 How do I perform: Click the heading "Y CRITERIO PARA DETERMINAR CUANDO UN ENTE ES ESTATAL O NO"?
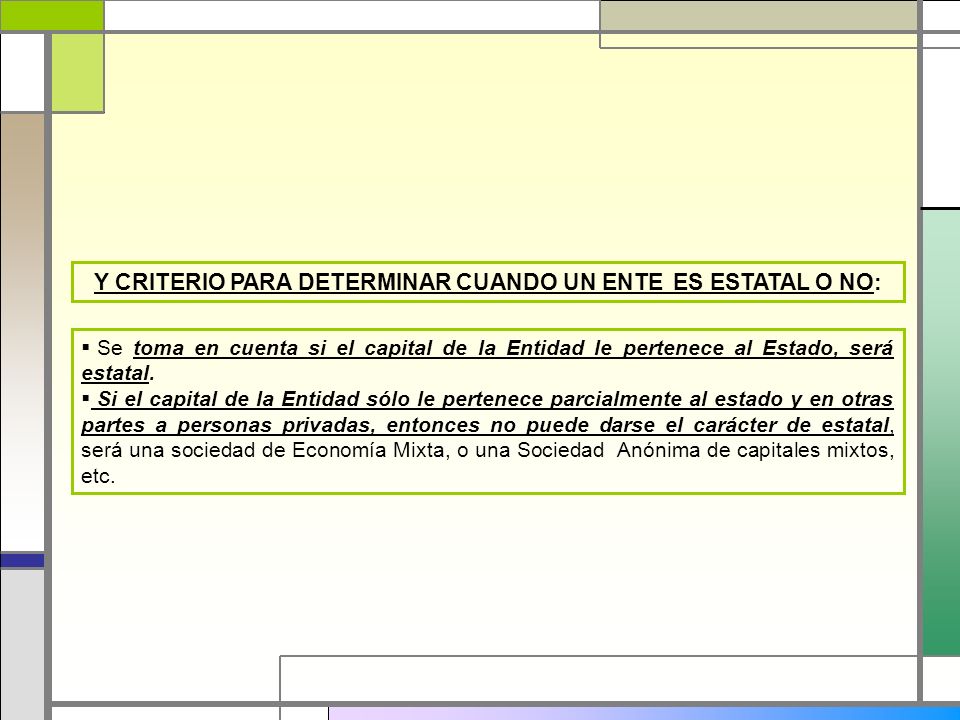click(x=487, y=282)
